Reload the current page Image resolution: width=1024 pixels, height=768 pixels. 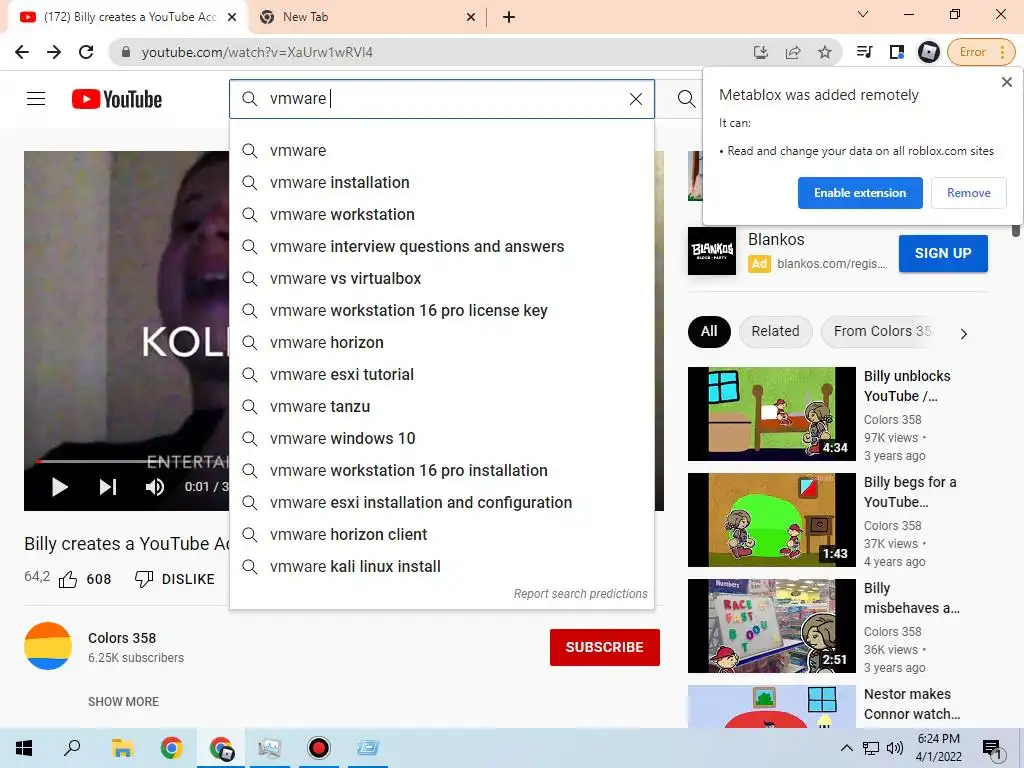pos(86,52)
